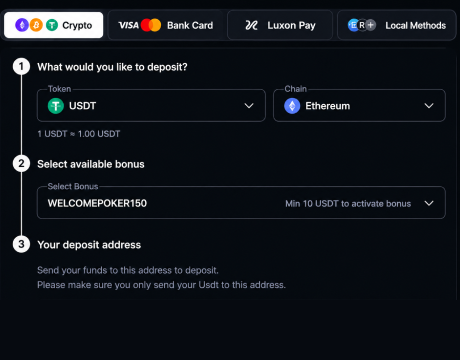The height and width of the screenshot is (360, 460).
Task: Click the Ethereum chain icon
Action: (x=292, y=106)
